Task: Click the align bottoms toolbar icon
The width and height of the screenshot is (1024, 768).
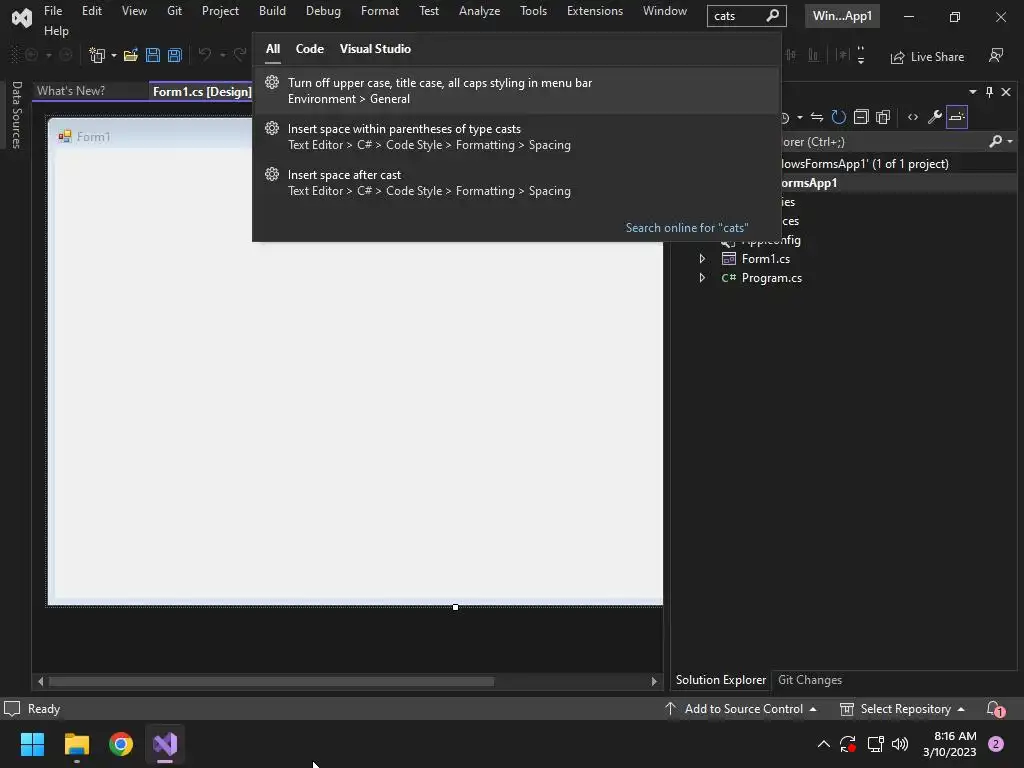Action: coord(814,56)
